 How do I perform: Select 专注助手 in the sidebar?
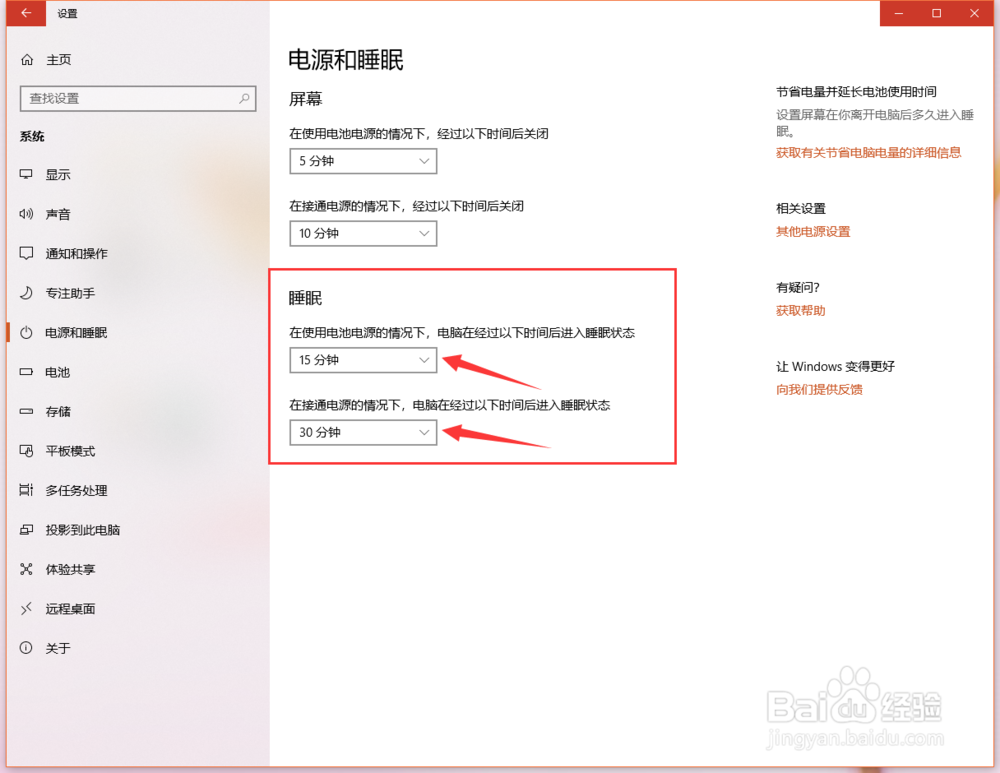pyautogui.click(x=70, y=293)
